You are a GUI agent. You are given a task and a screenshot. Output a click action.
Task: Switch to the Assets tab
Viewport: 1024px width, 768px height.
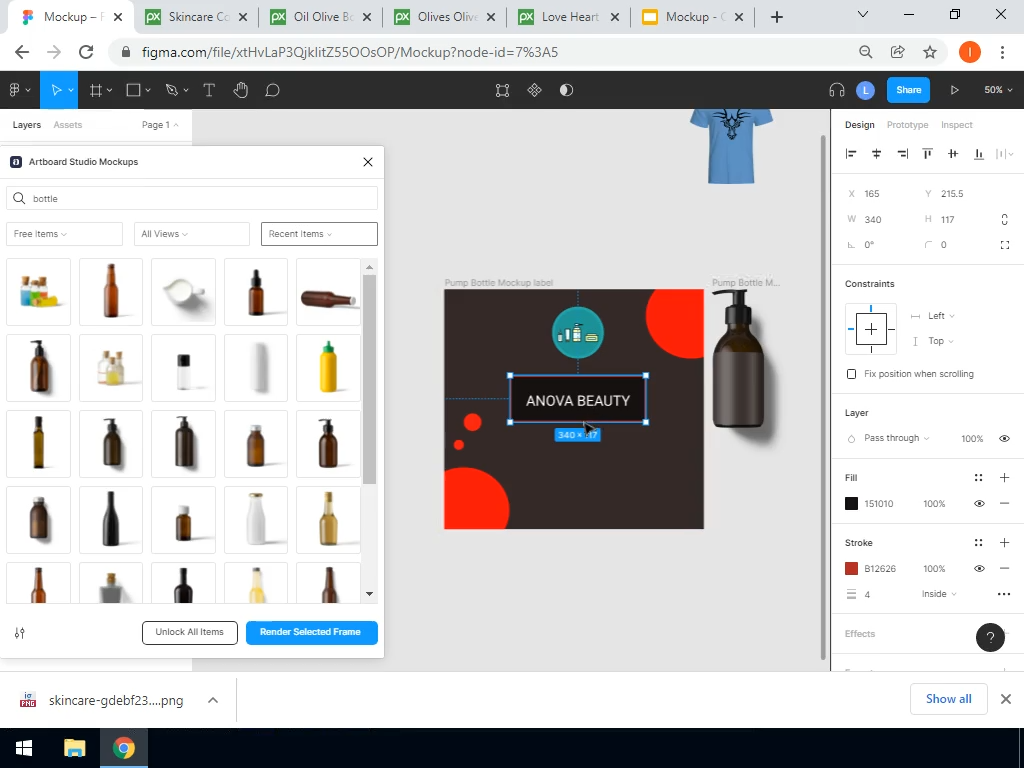[67, 125]
